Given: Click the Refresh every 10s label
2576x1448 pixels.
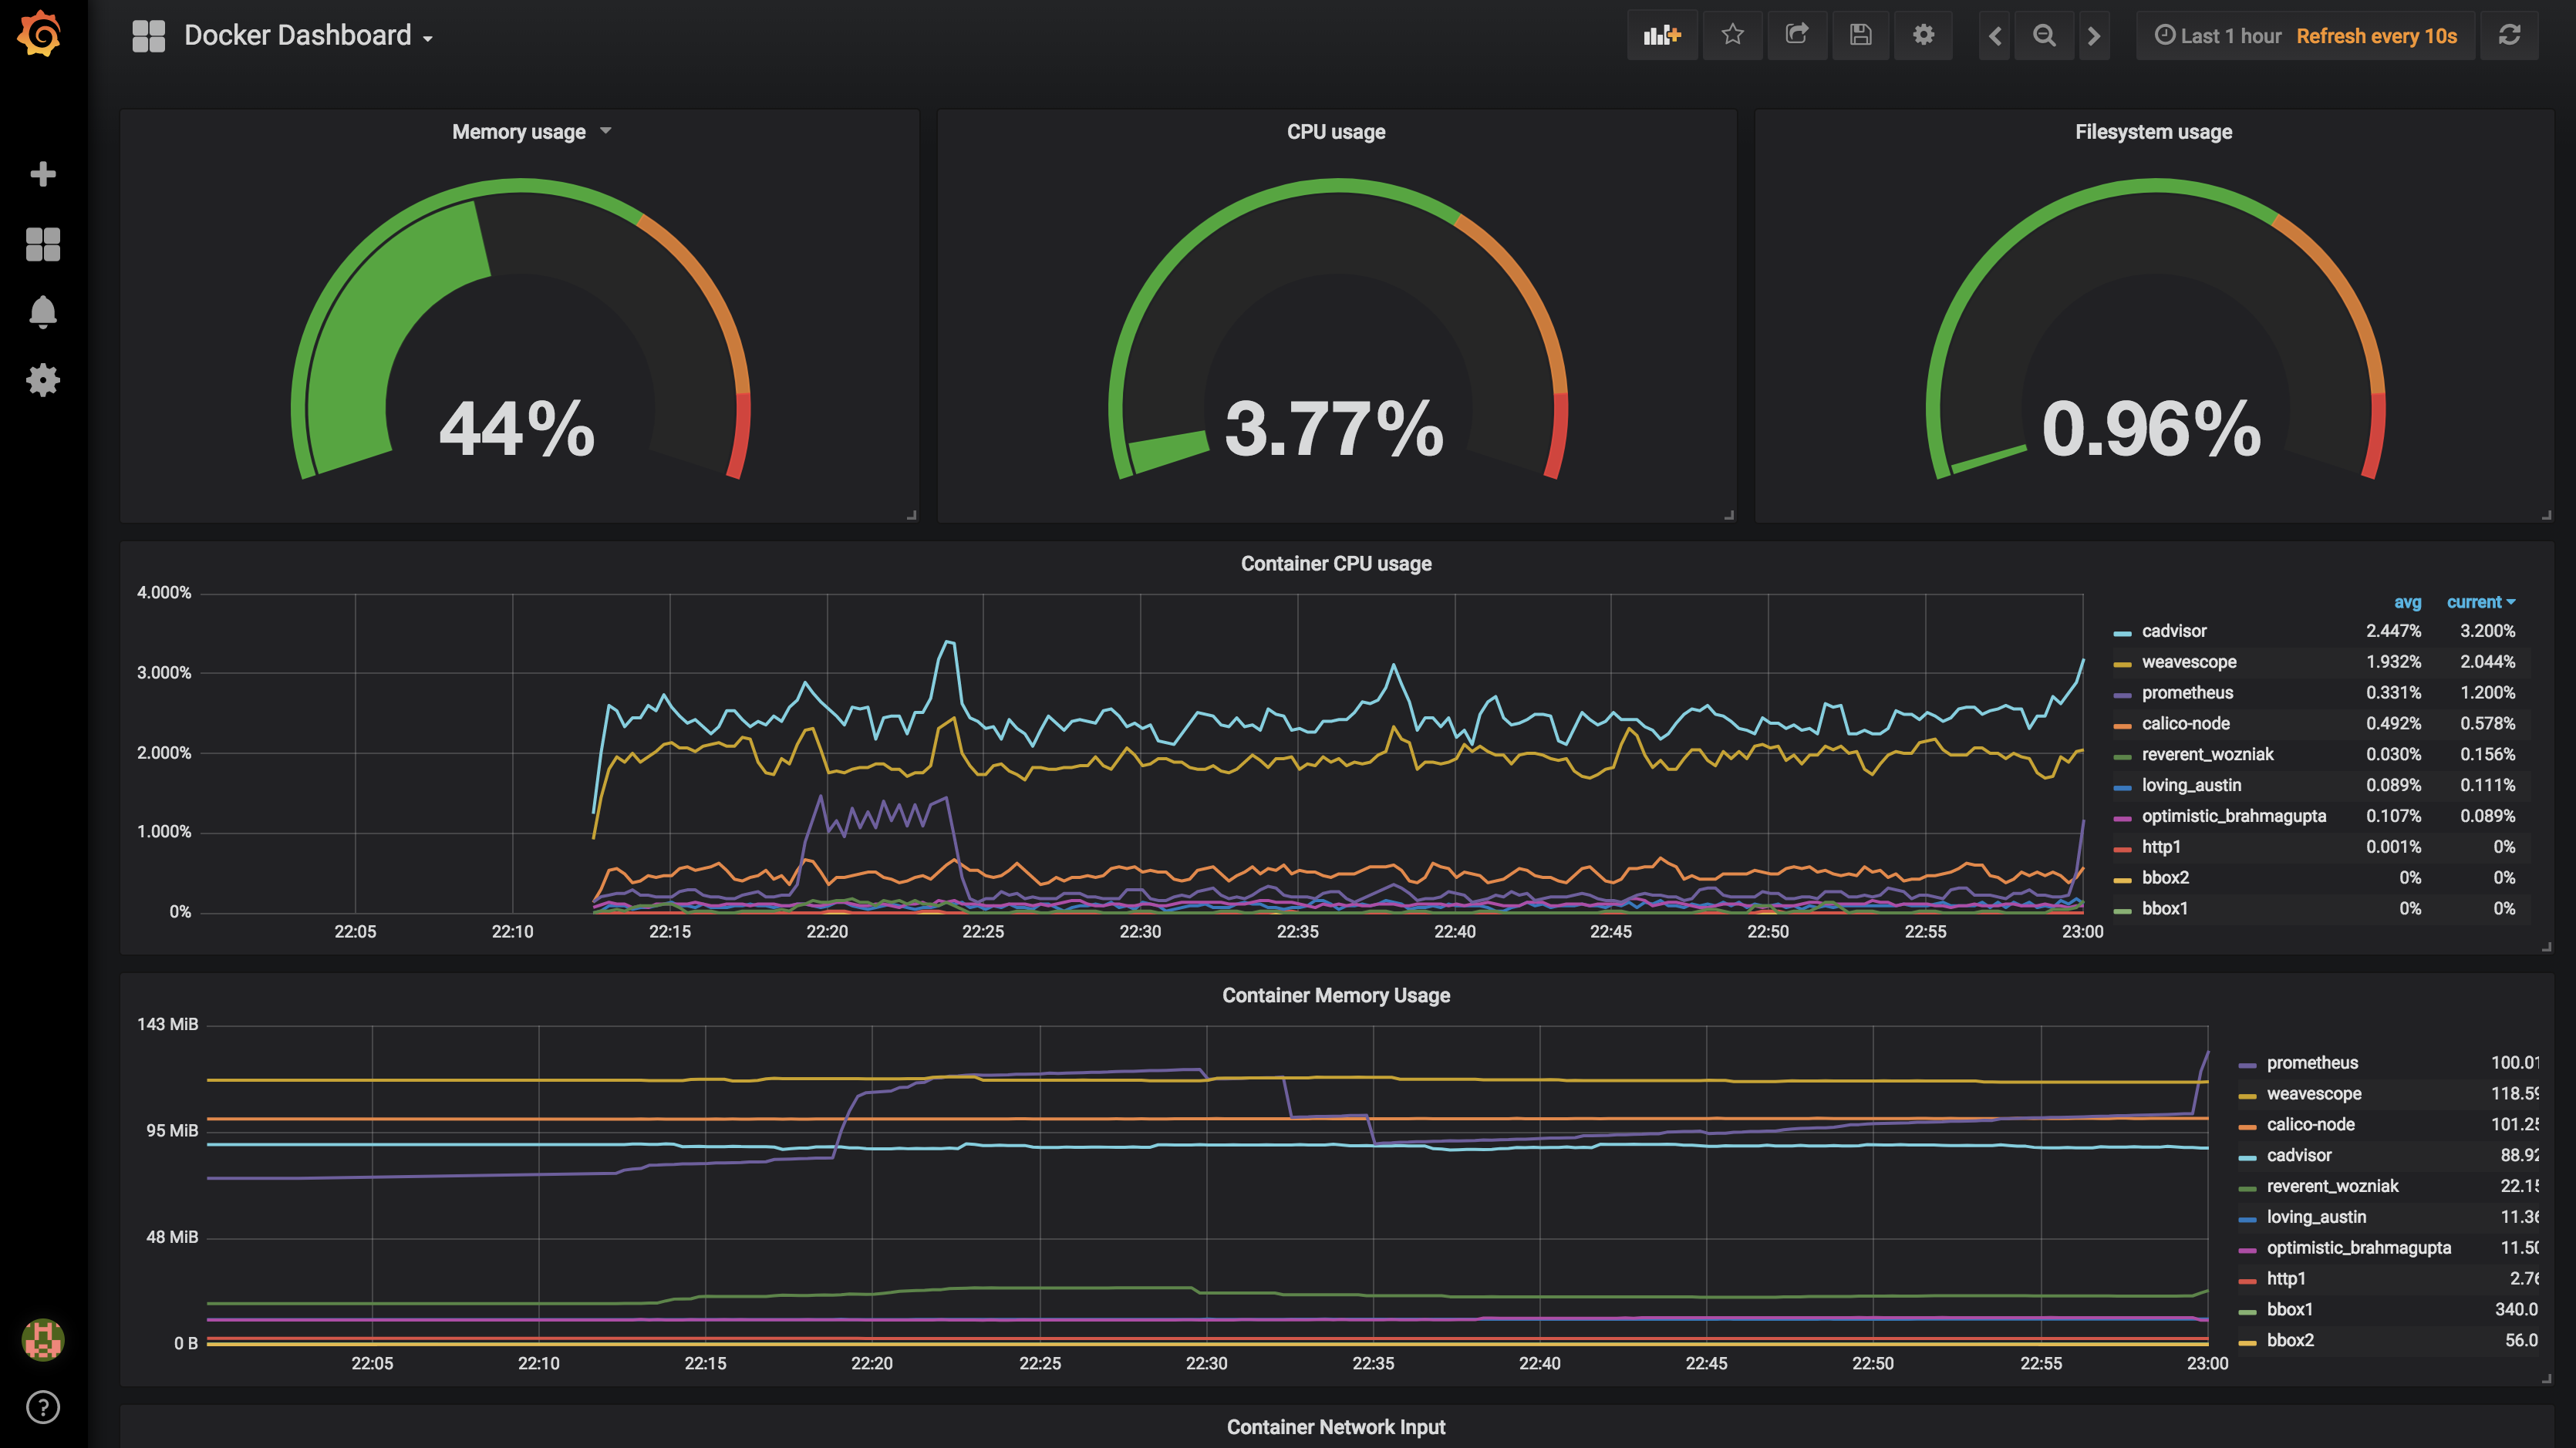Looking at the screenshot, I should (x=2376, y=36).
